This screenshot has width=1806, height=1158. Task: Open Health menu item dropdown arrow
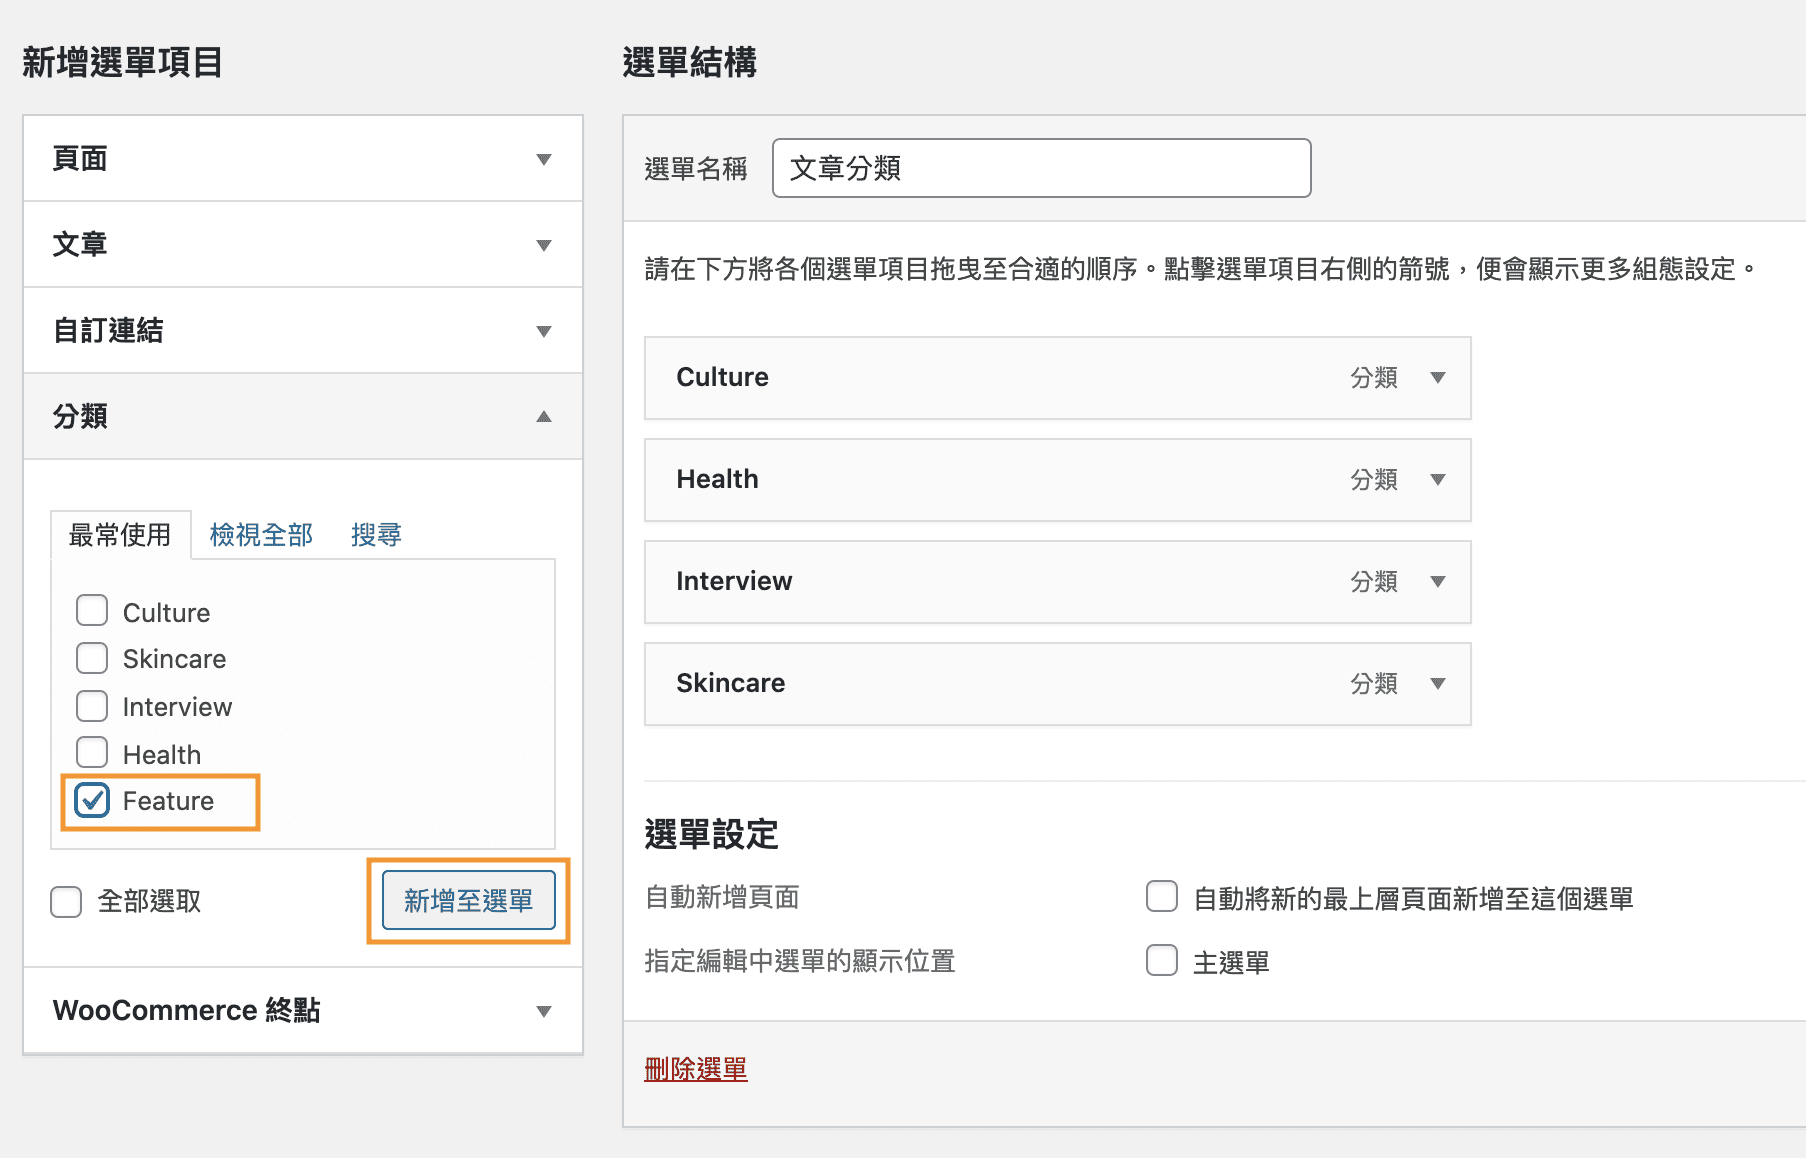[1438, 480]
